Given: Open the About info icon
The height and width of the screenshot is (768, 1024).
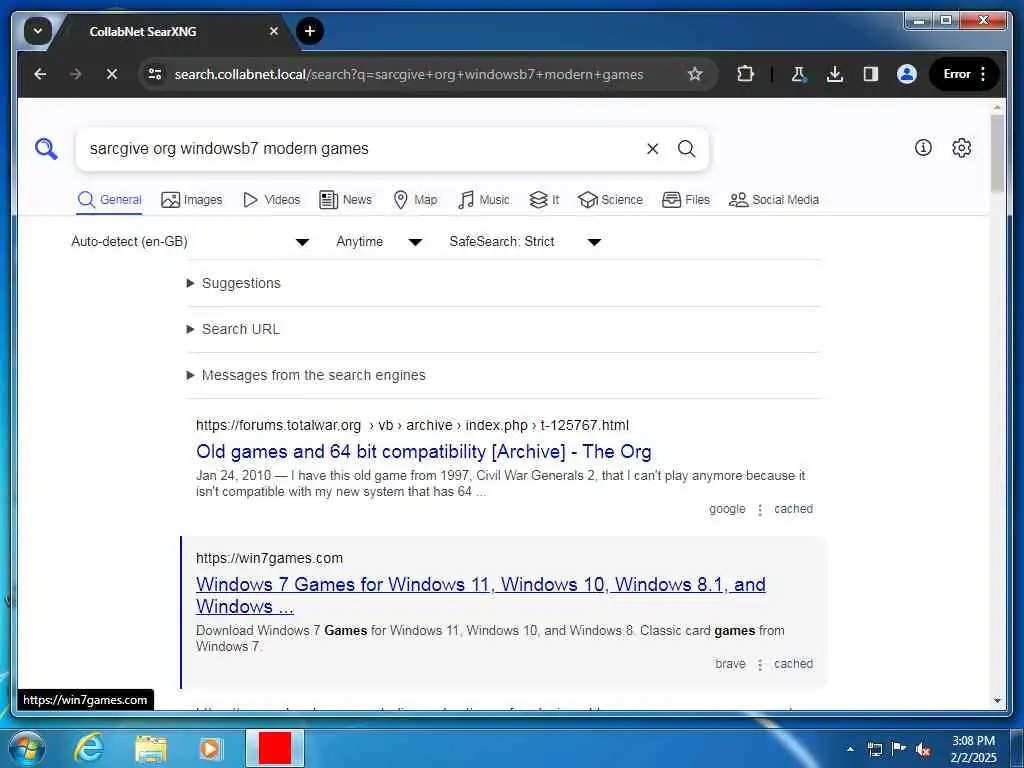Looking at the screenshot, I should [923, 148].
